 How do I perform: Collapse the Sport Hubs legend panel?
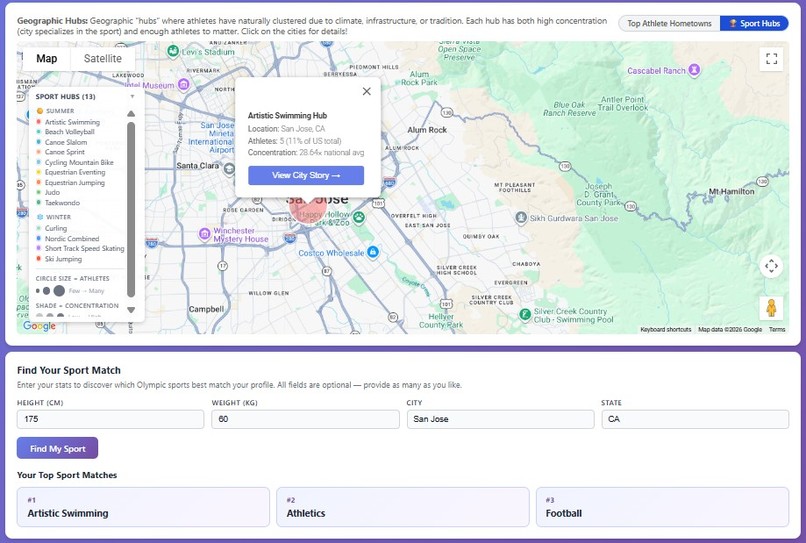click(x=133, y=97)
